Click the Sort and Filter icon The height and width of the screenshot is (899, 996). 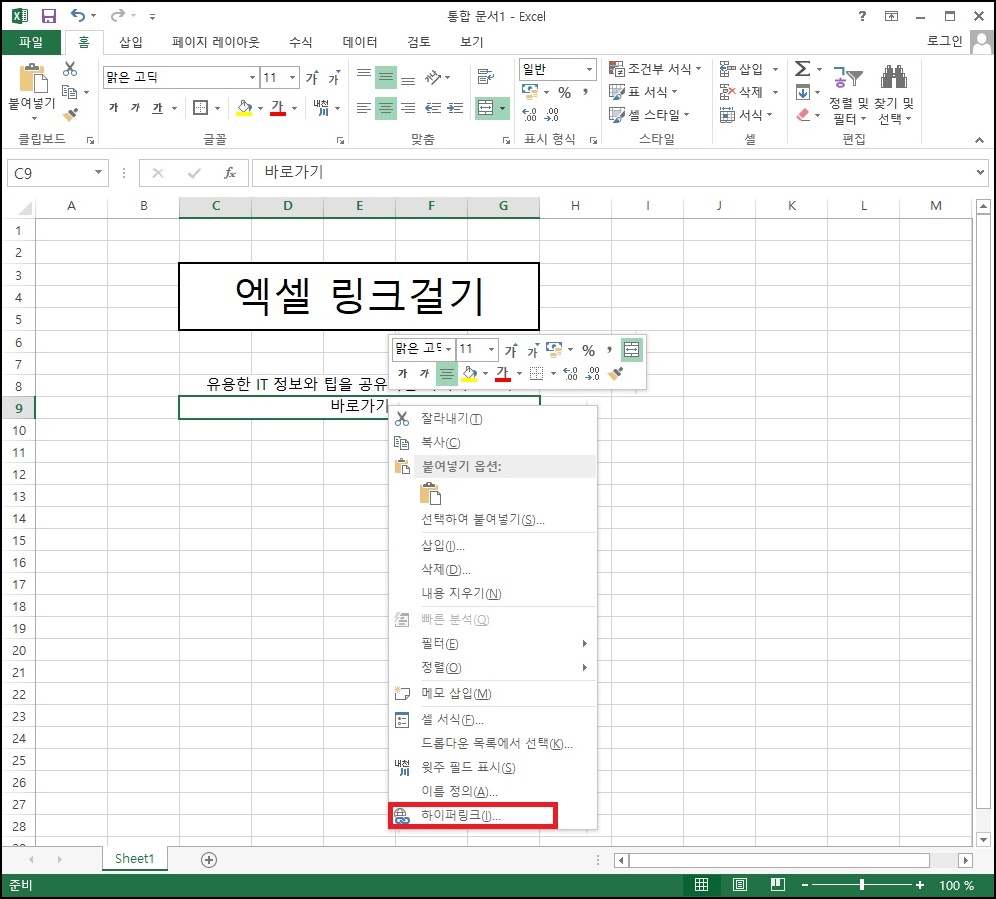click(x=847, y=77)
